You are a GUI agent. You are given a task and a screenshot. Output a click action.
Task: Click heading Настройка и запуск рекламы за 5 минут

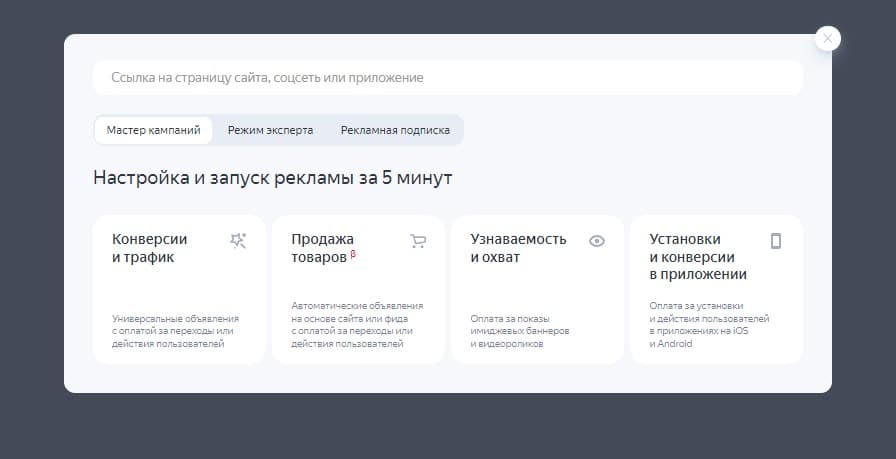point(273,178)
